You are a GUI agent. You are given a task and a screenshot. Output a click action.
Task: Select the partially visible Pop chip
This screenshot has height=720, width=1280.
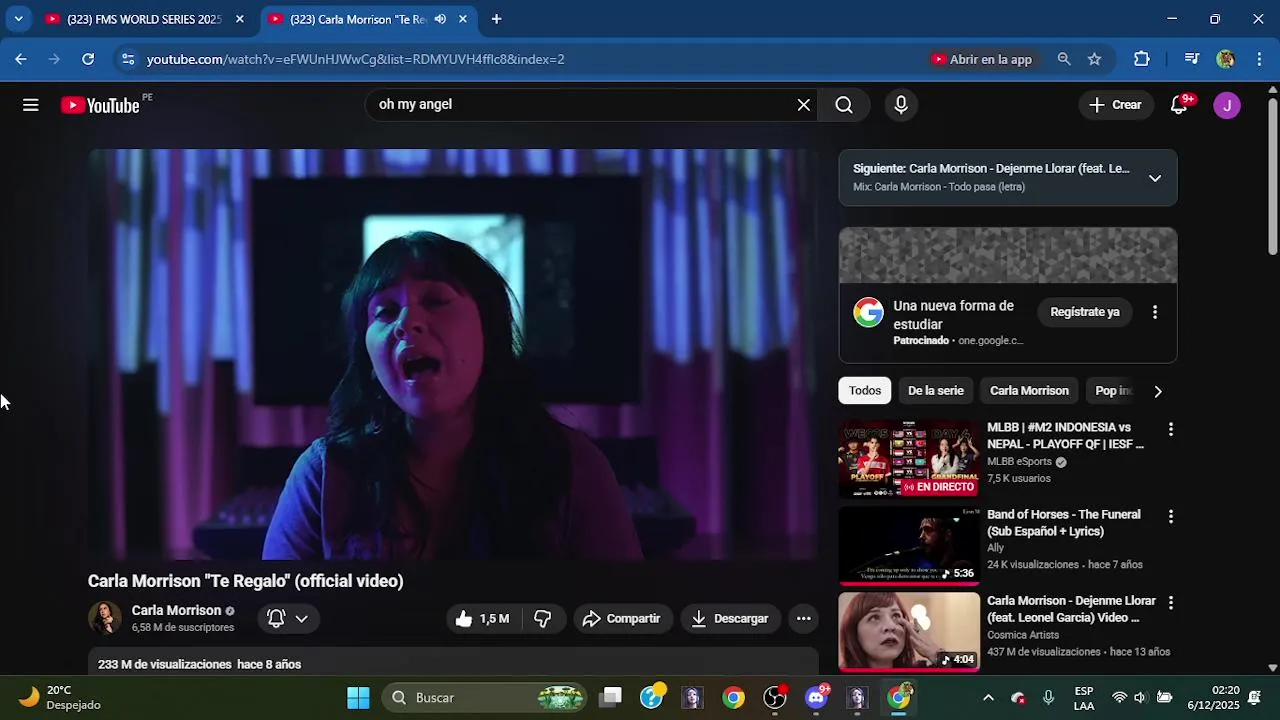pyautogui.click(x=1112, y=391)
